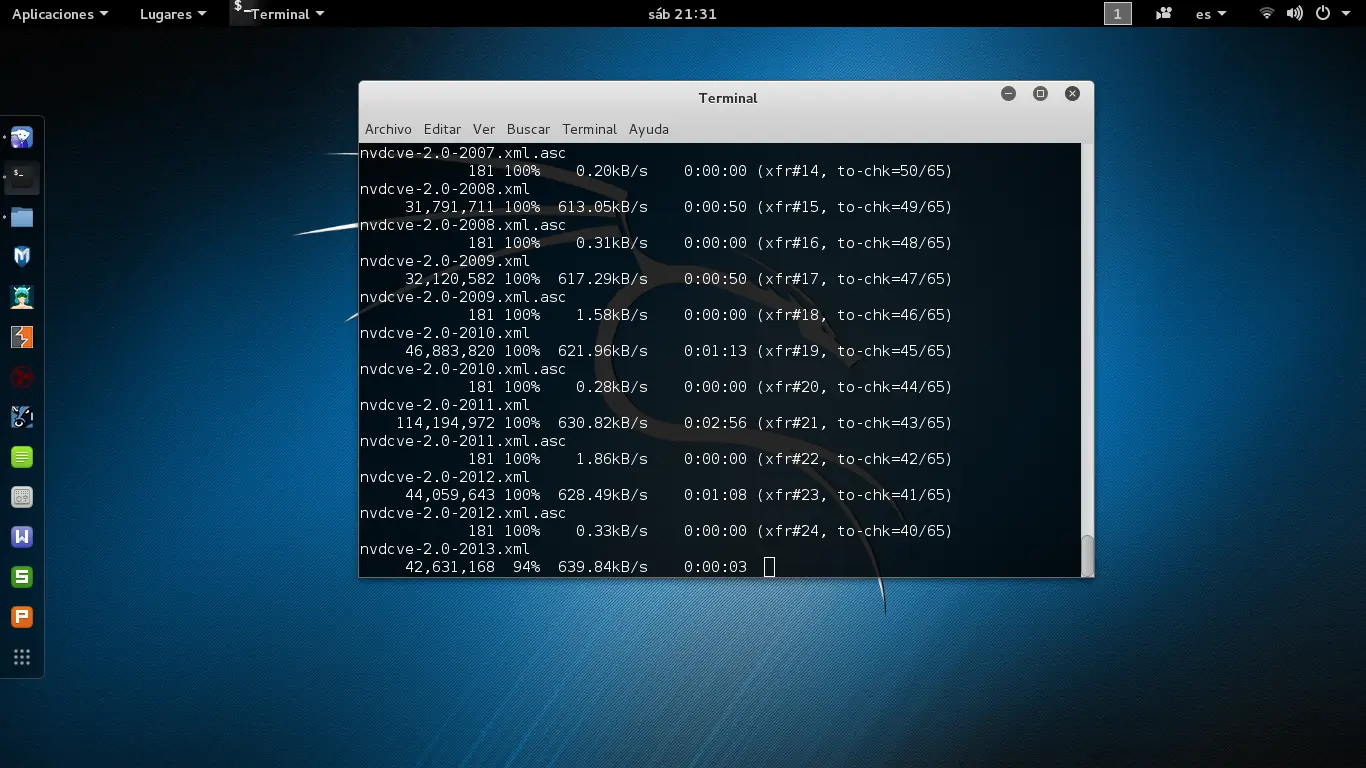This screenshot has width=1366, height=768.
Task: Open the Aplicaciones menu
Action: pyautogui.click(x=59, y=14)
